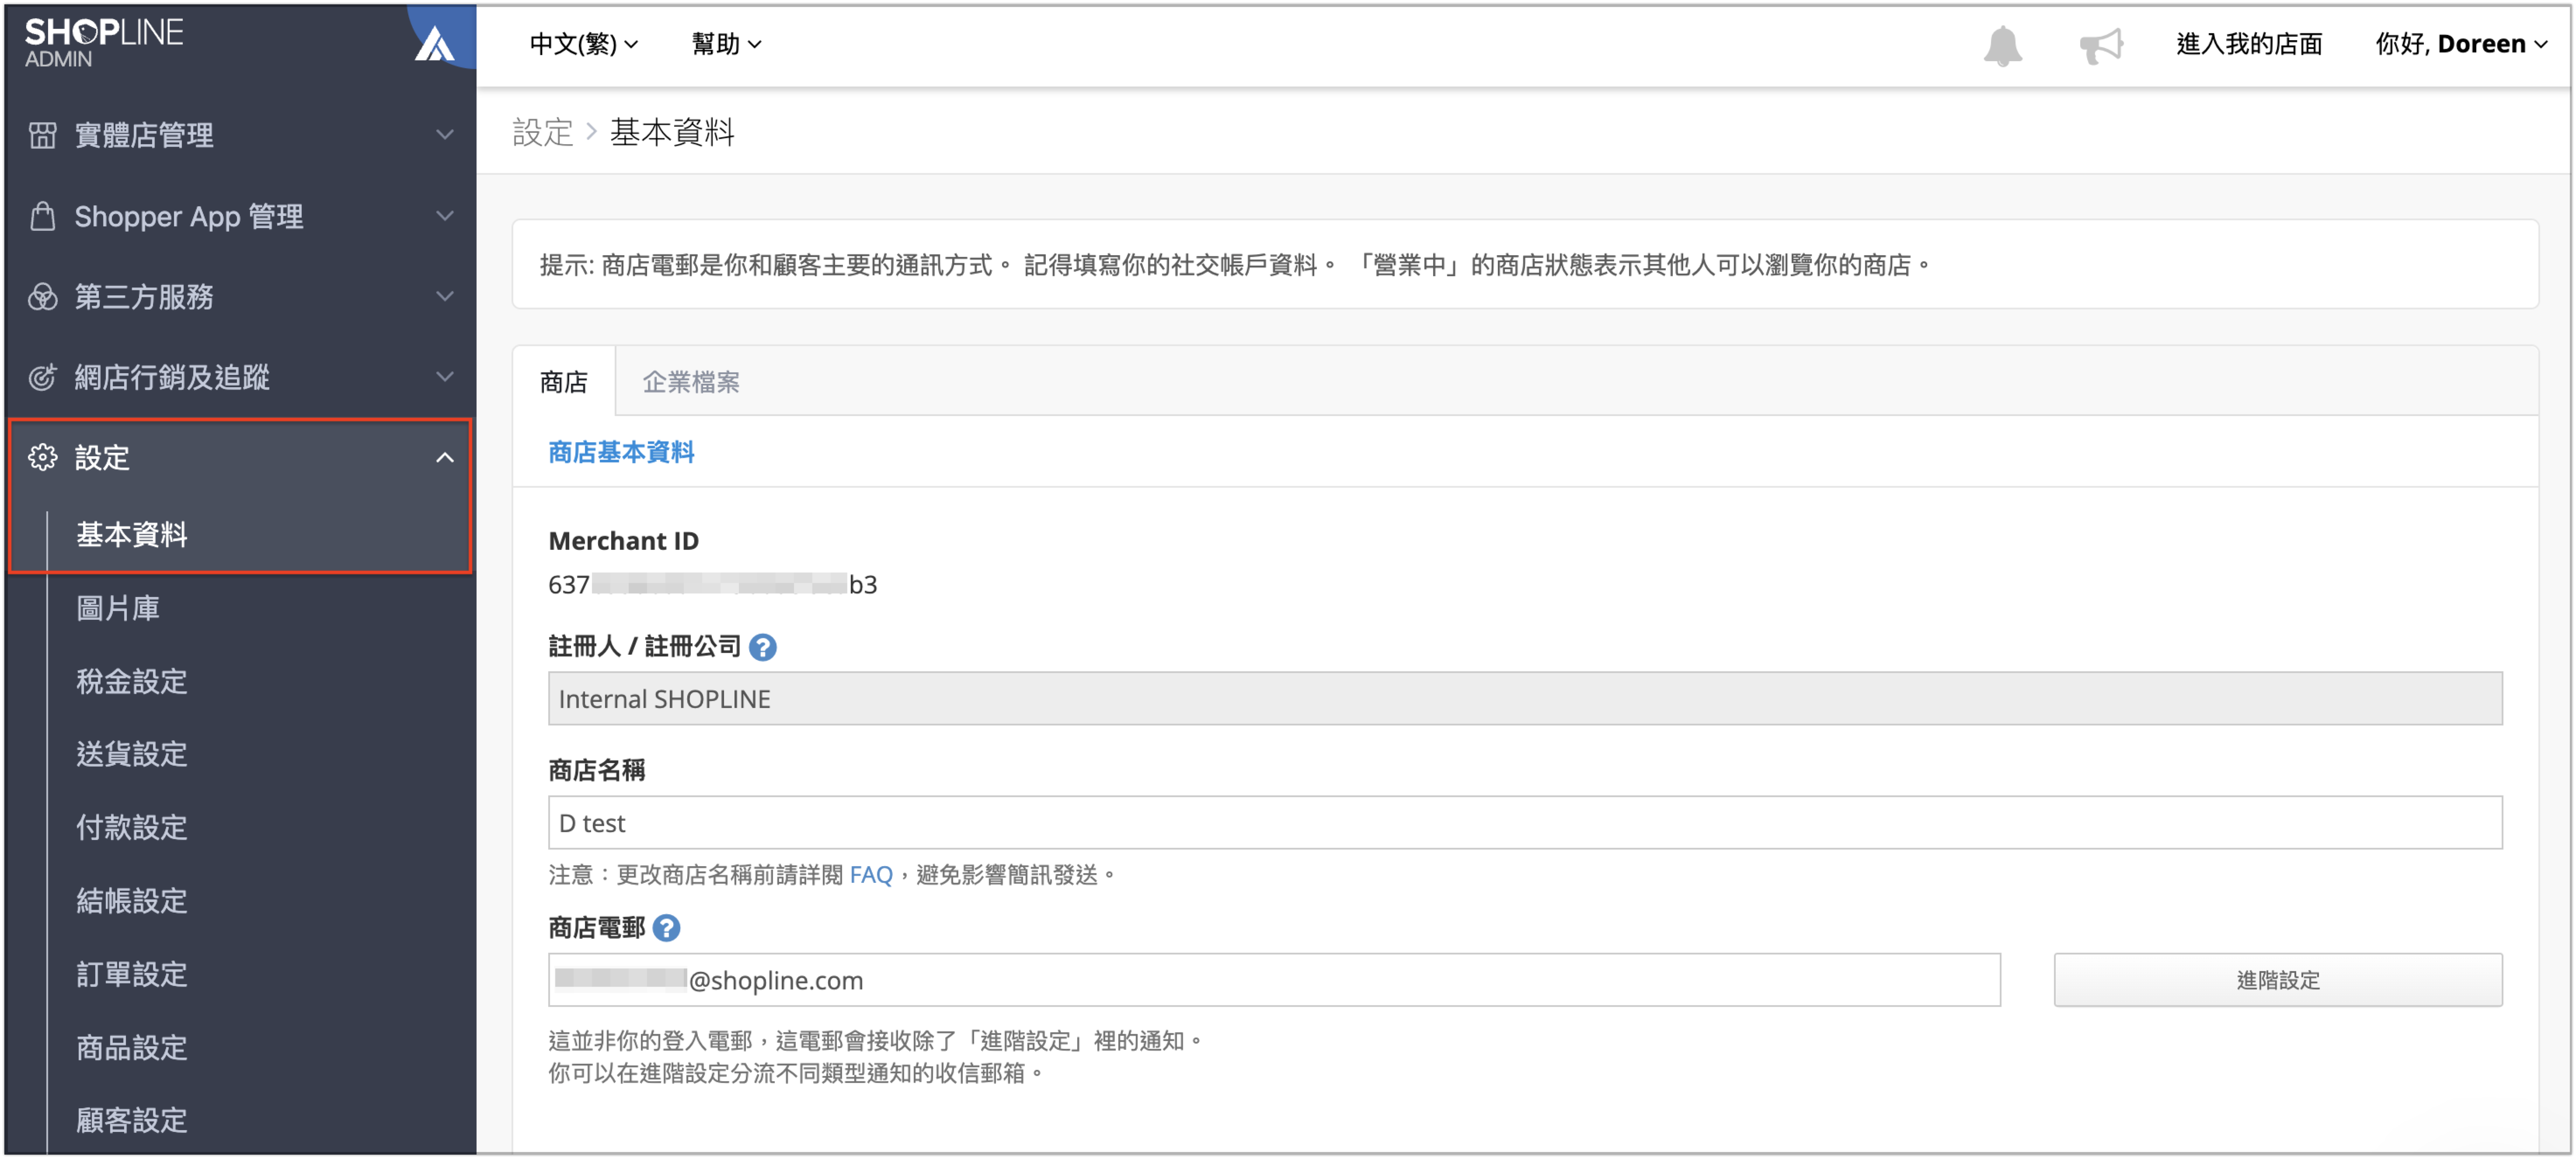Switch to the 企業檔案 tab

pos(691,382)
